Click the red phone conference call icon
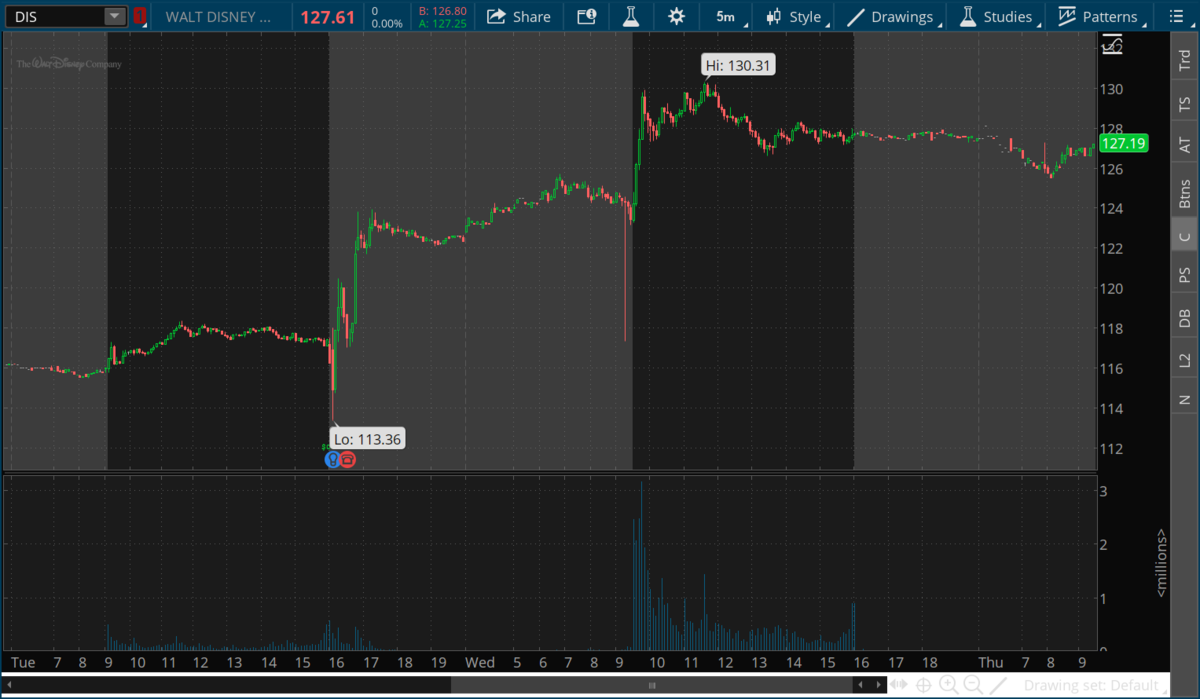 click(347, 460)
